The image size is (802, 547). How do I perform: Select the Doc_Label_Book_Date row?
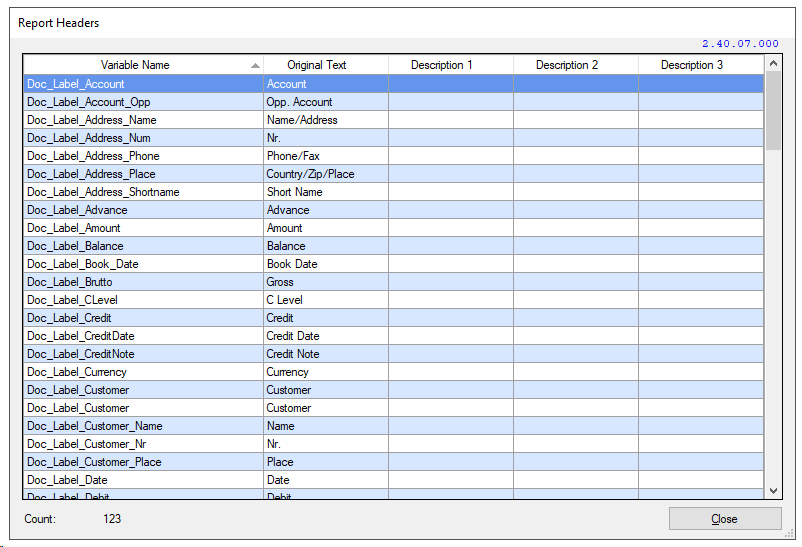pyautogui.click(x=393, y=264)
